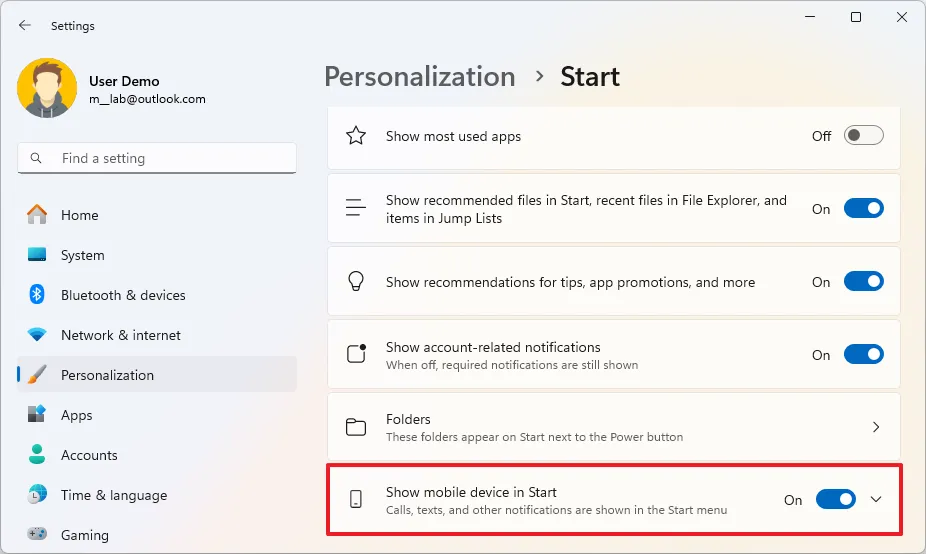Go back using the arrow icon
Image resolution: width=926 pixels, height=554 pixels.
coord(24,25)
